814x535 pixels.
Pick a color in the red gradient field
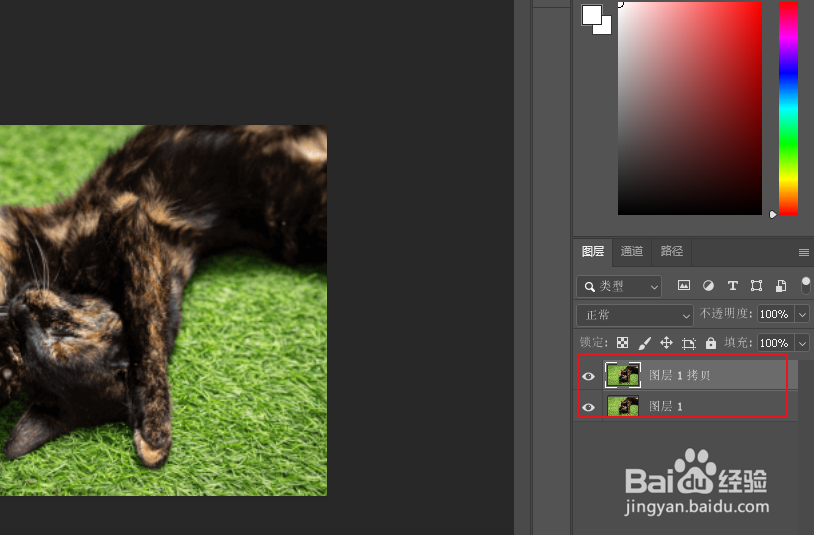click(x=690, y=108)
